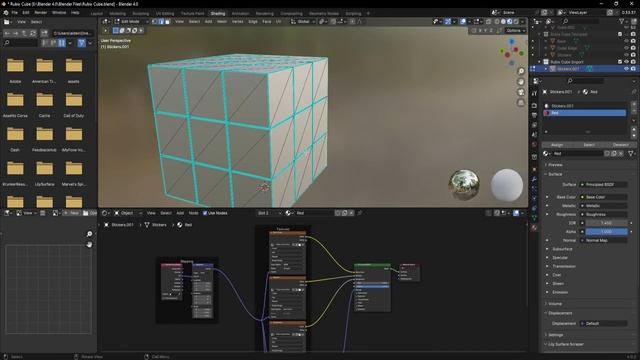Expand the Settings panel
The image size is (640, 360).
point(556,335)
